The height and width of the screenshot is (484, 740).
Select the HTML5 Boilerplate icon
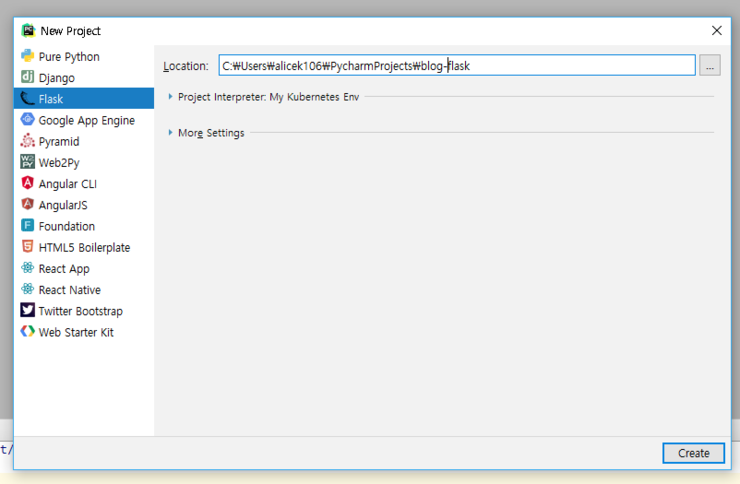coord(27,247)
